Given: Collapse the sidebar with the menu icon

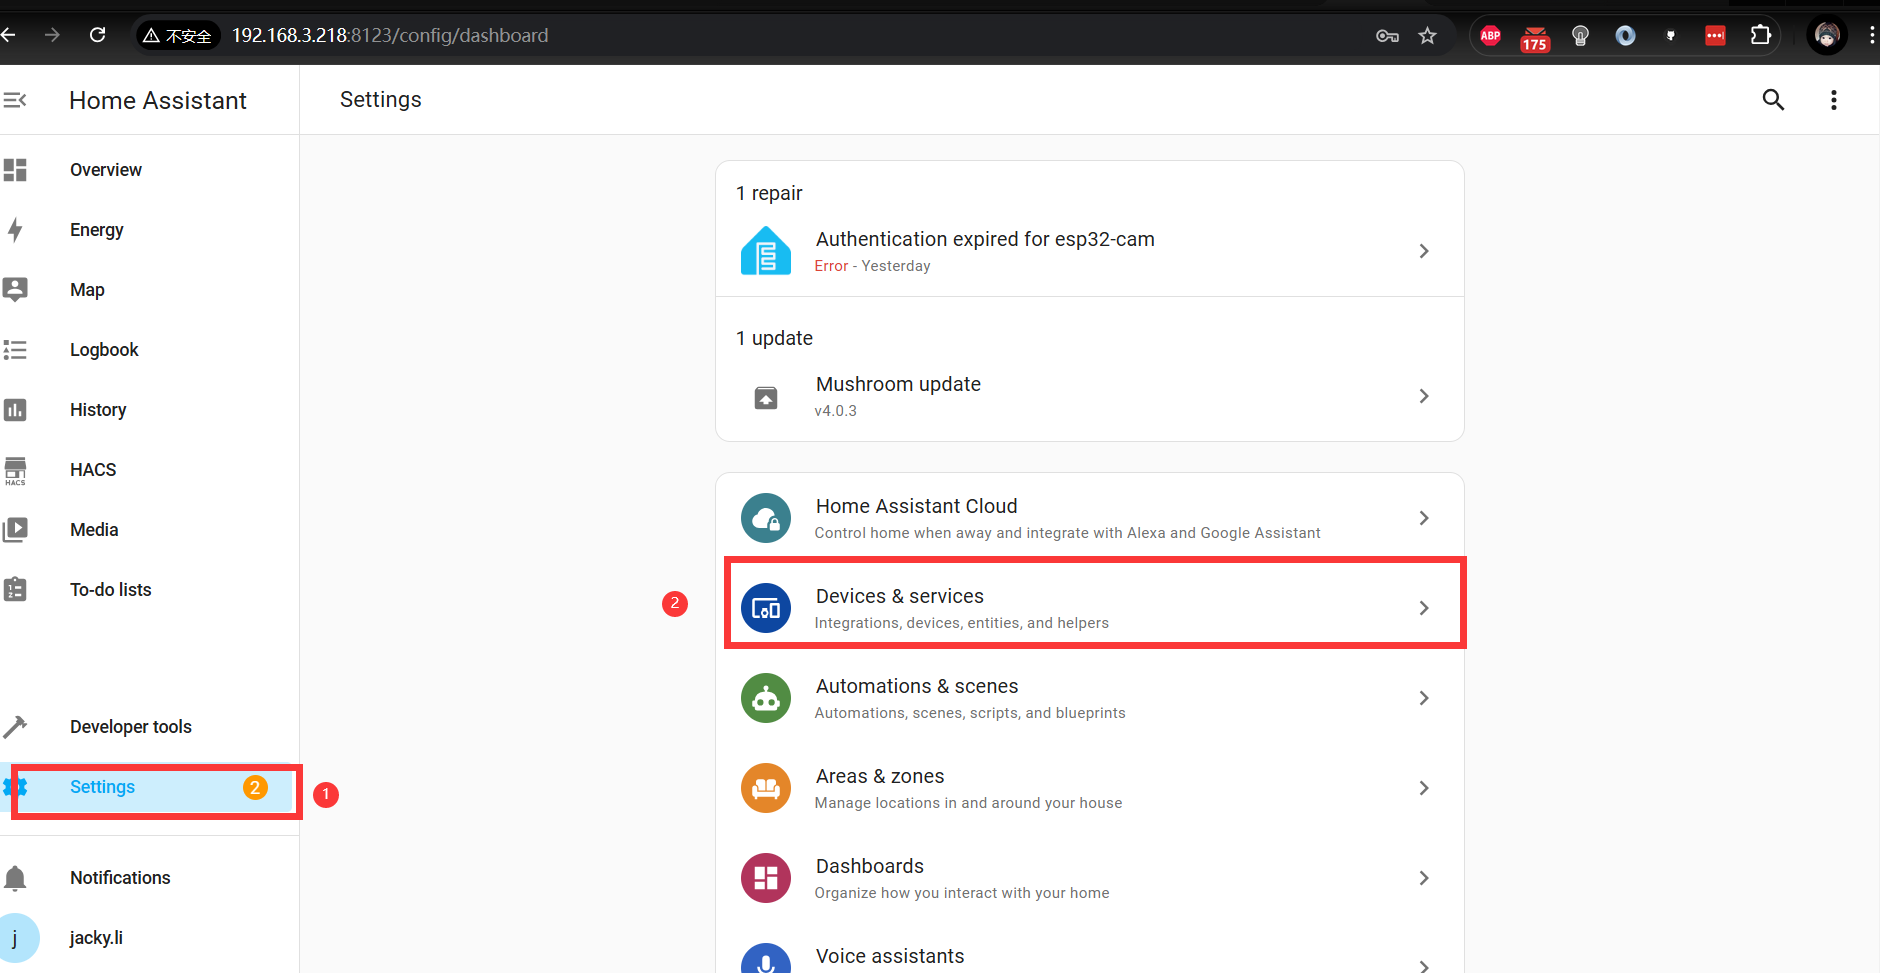Looking at the screenshot, I should pyautogui.click(x=15, y=100).
